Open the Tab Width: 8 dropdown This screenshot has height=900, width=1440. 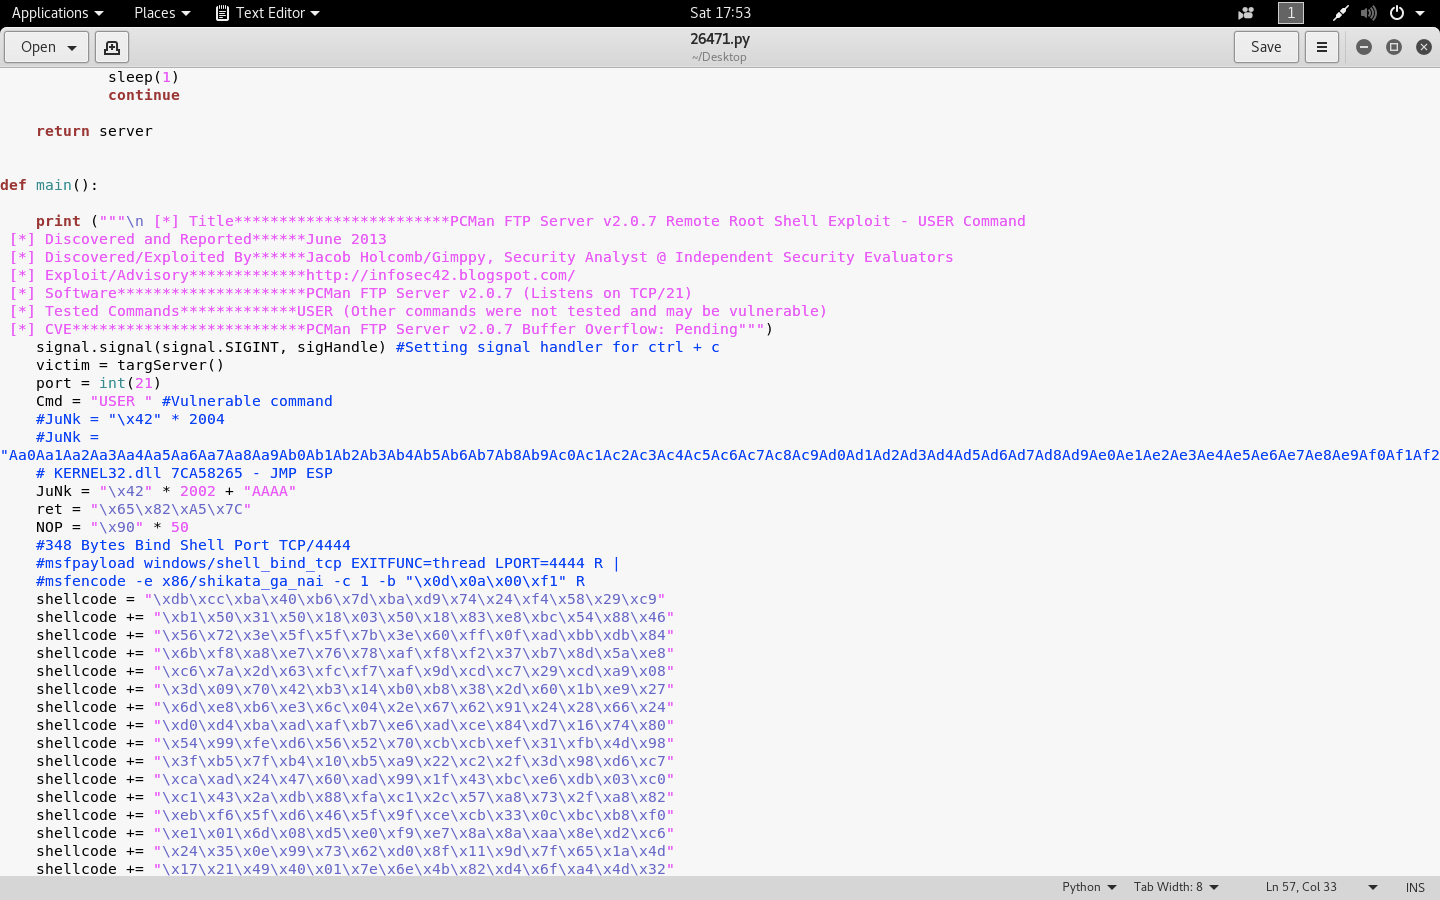1176,887
